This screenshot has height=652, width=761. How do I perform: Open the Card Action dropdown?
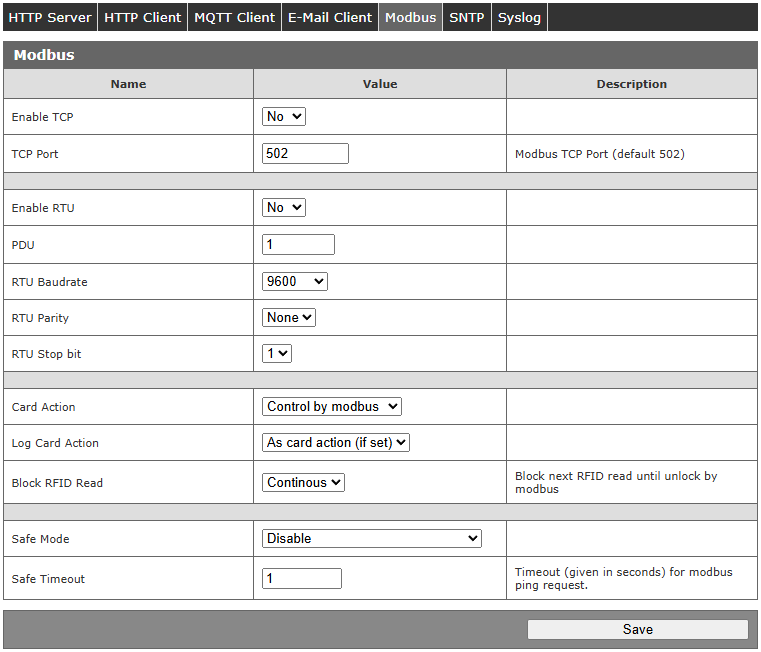click(332, 407)
